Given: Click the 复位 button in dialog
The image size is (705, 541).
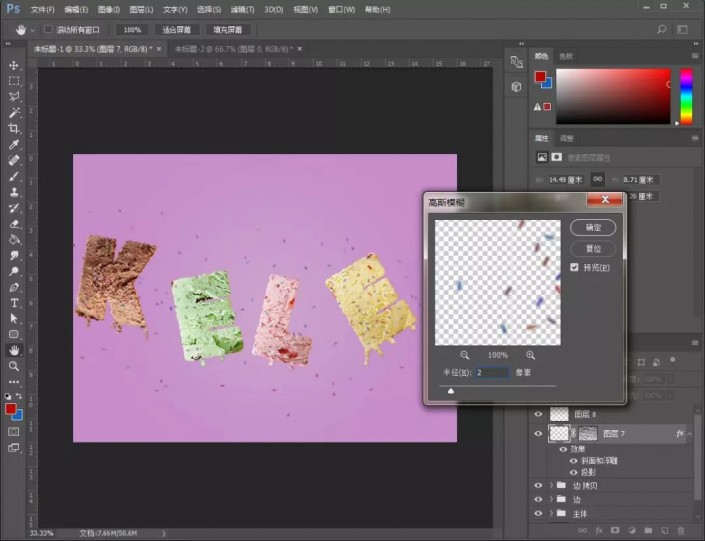Looking at the screenshot, I should click(593, 249).
